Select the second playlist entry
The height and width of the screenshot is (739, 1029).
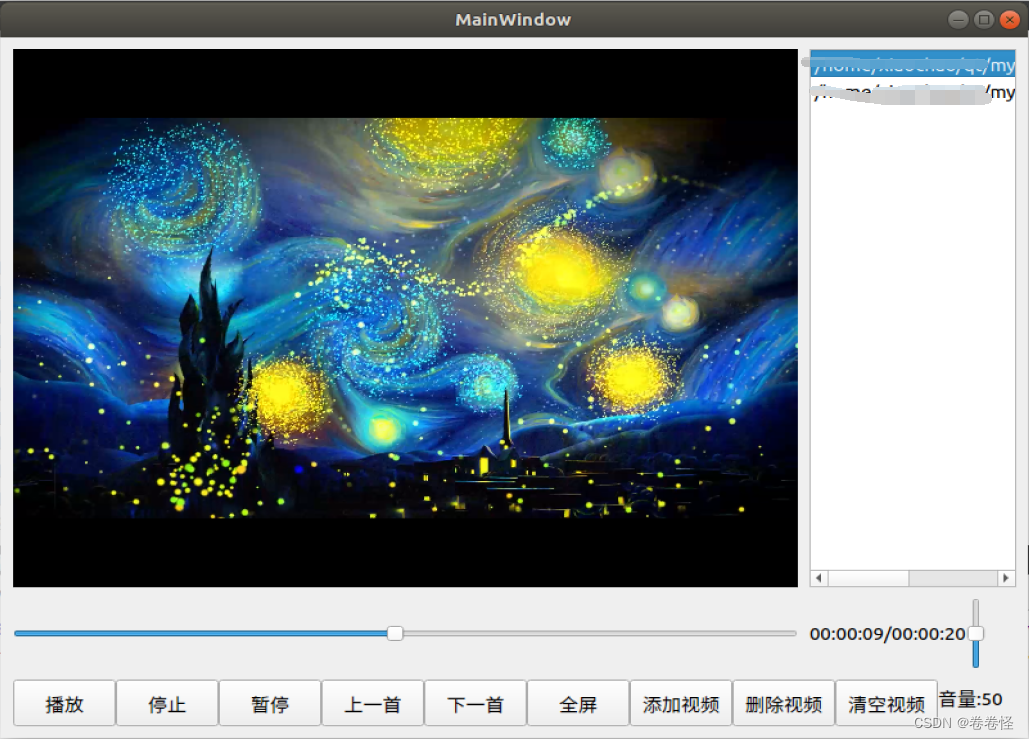point(913,91)
